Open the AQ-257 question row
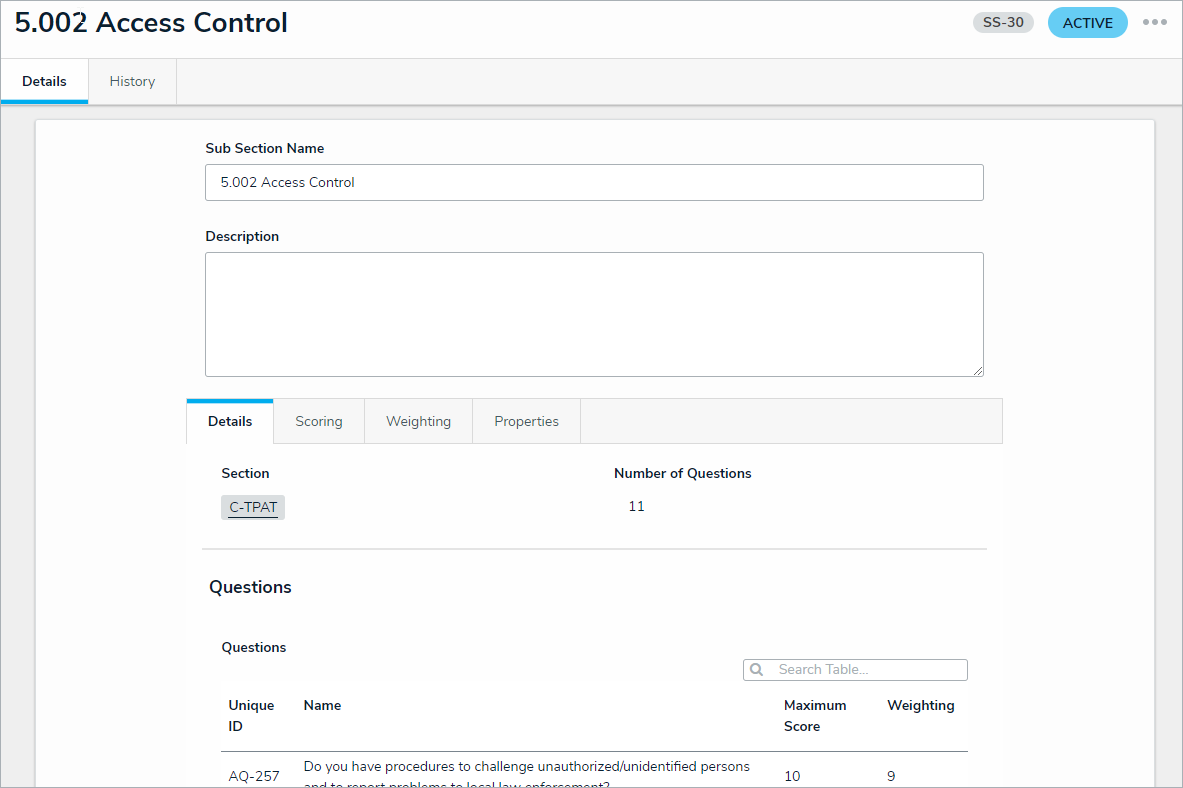The image size is (1183, 788). (x=254, y=776)
